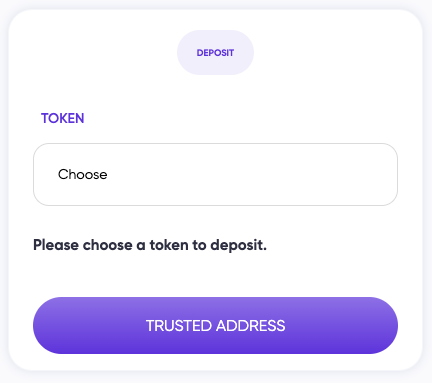Show the token list under the TOKEN label

(x=215, y=174)
